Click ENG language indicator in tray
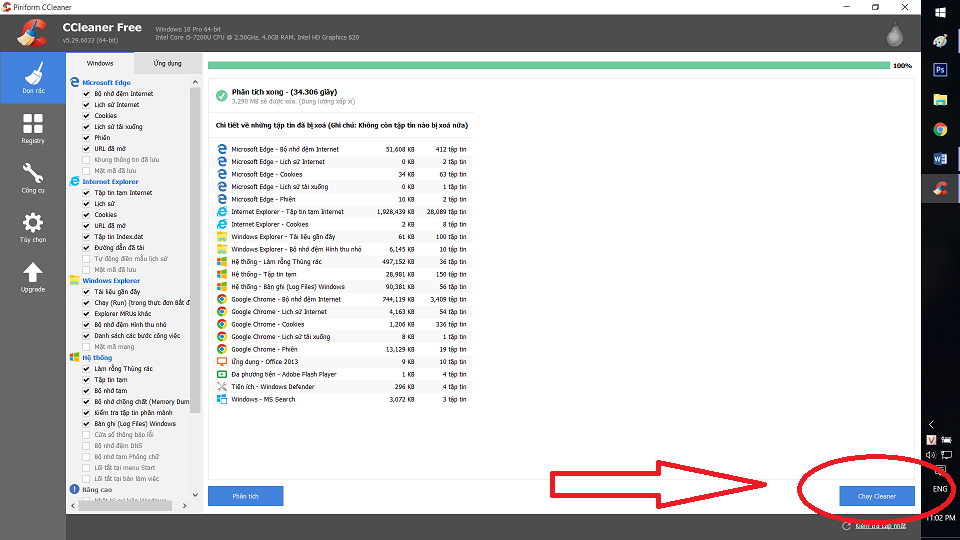Screen dimensions: 960x540 pyautogui.click(x=940, y=489)
